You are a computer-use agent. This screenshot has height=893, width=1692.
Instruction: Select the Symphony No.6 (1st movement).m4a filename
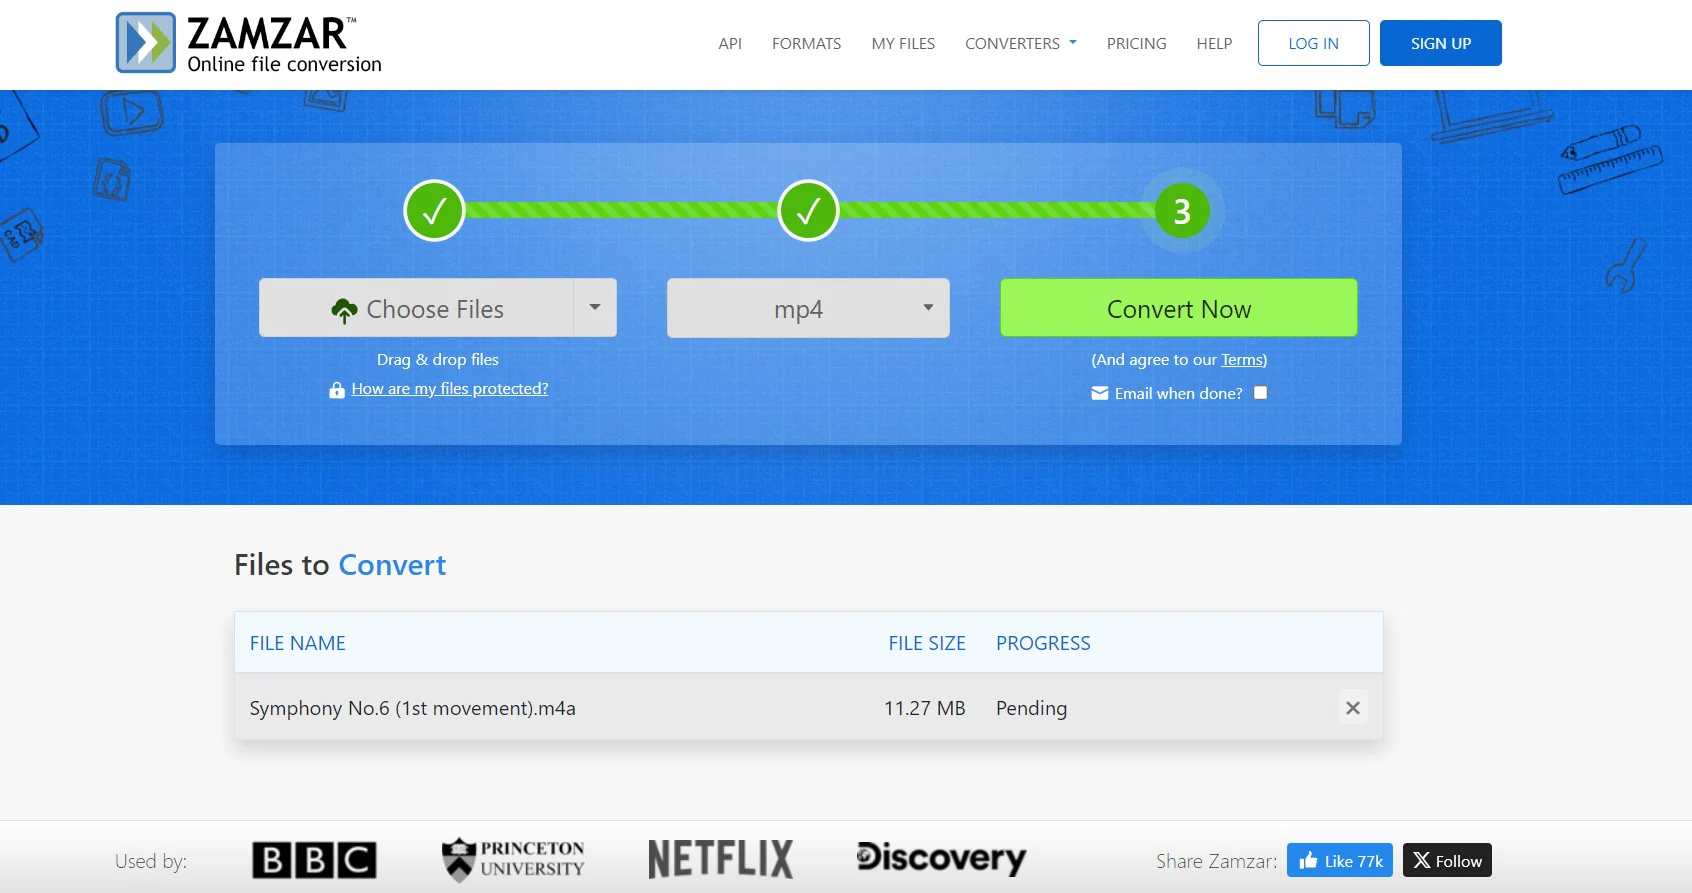click(412, 708)
